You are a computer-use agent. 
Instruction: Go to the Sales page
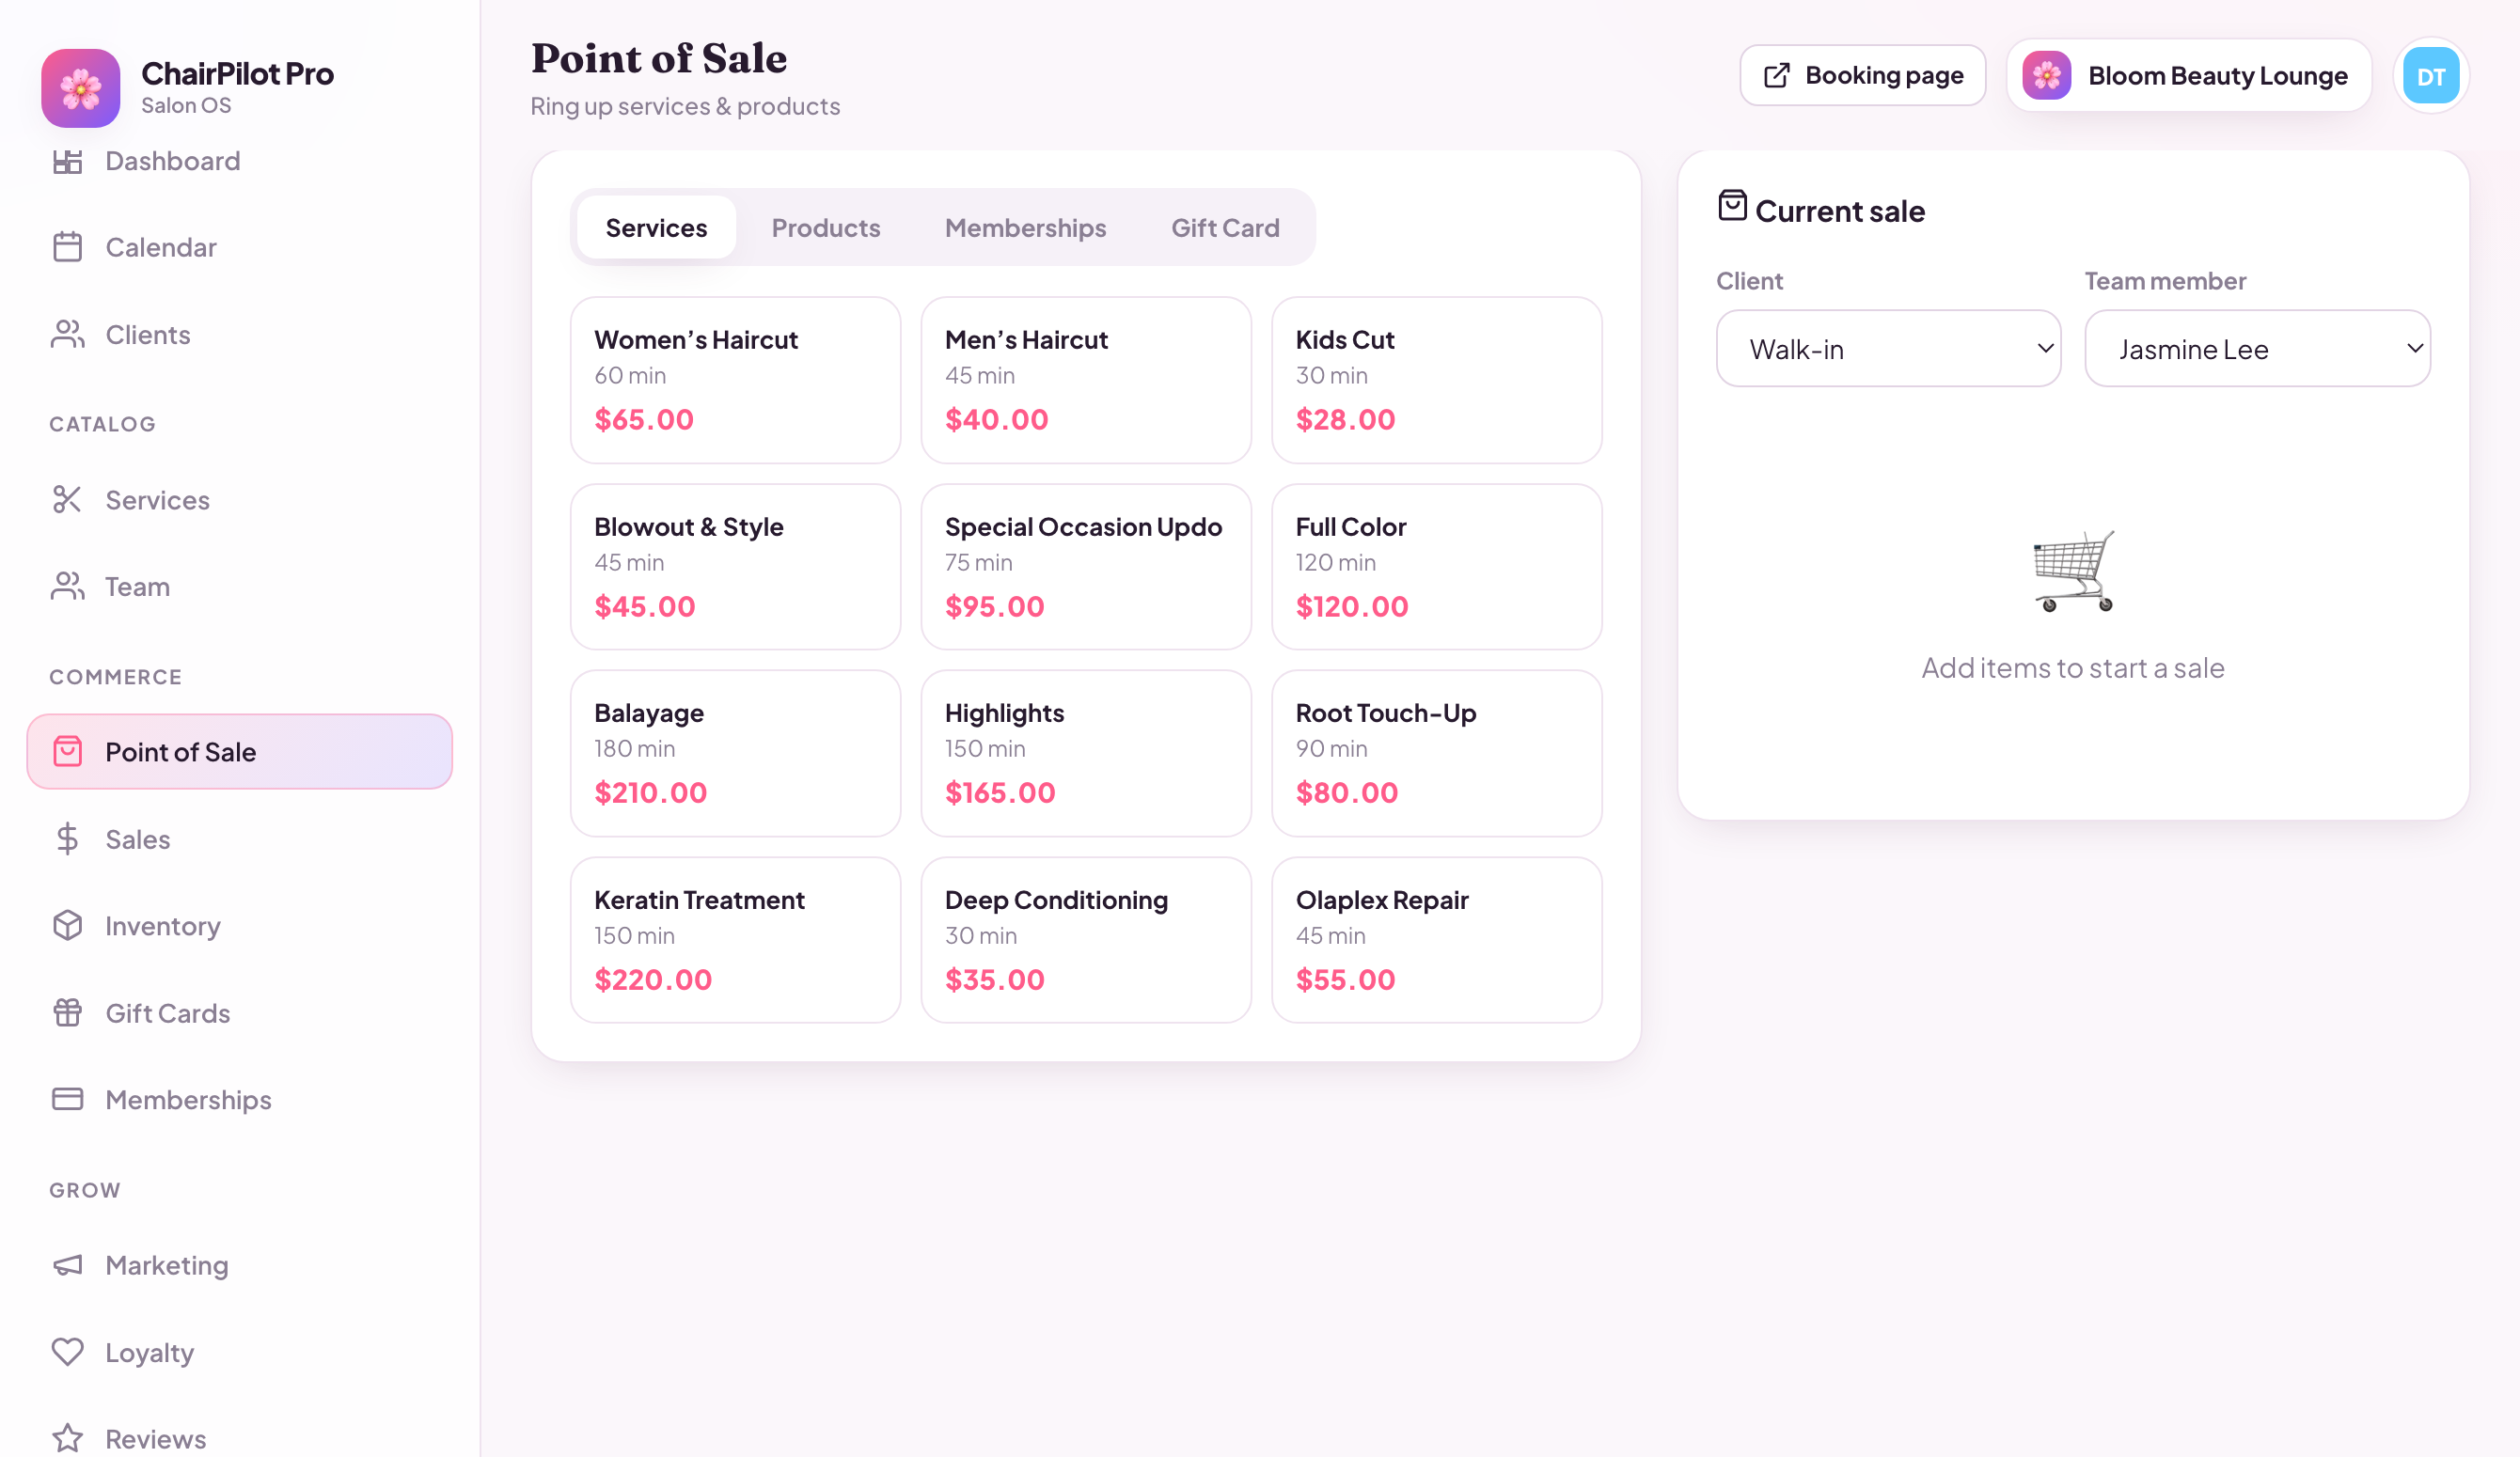point(239,839)
